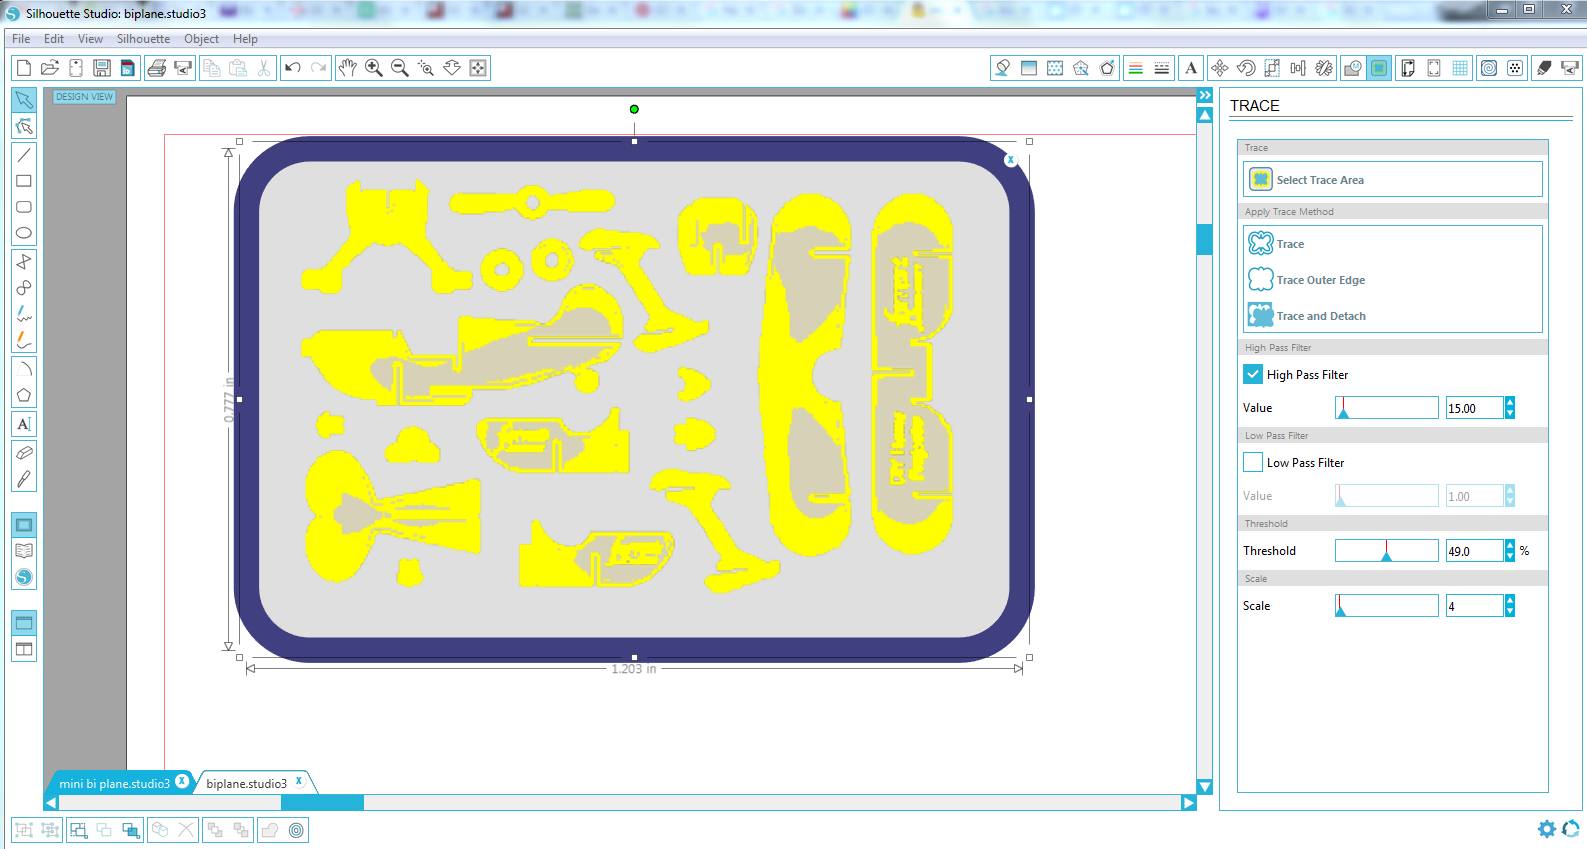Screen dimensions: 1587x849
Task: Select the Eraser tool
Action: click(x=24, y=453)
